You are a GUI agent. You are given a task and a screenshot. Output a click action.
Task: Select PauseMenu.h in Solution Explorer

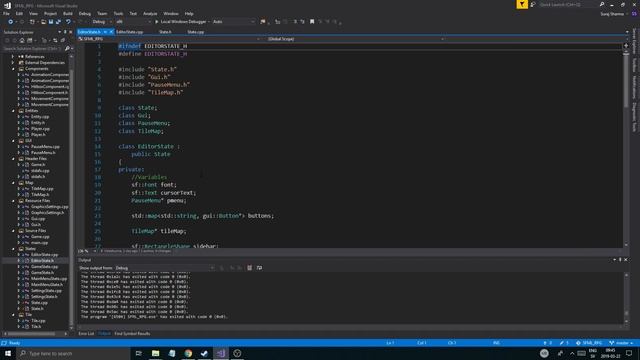[x=43, y=153]
